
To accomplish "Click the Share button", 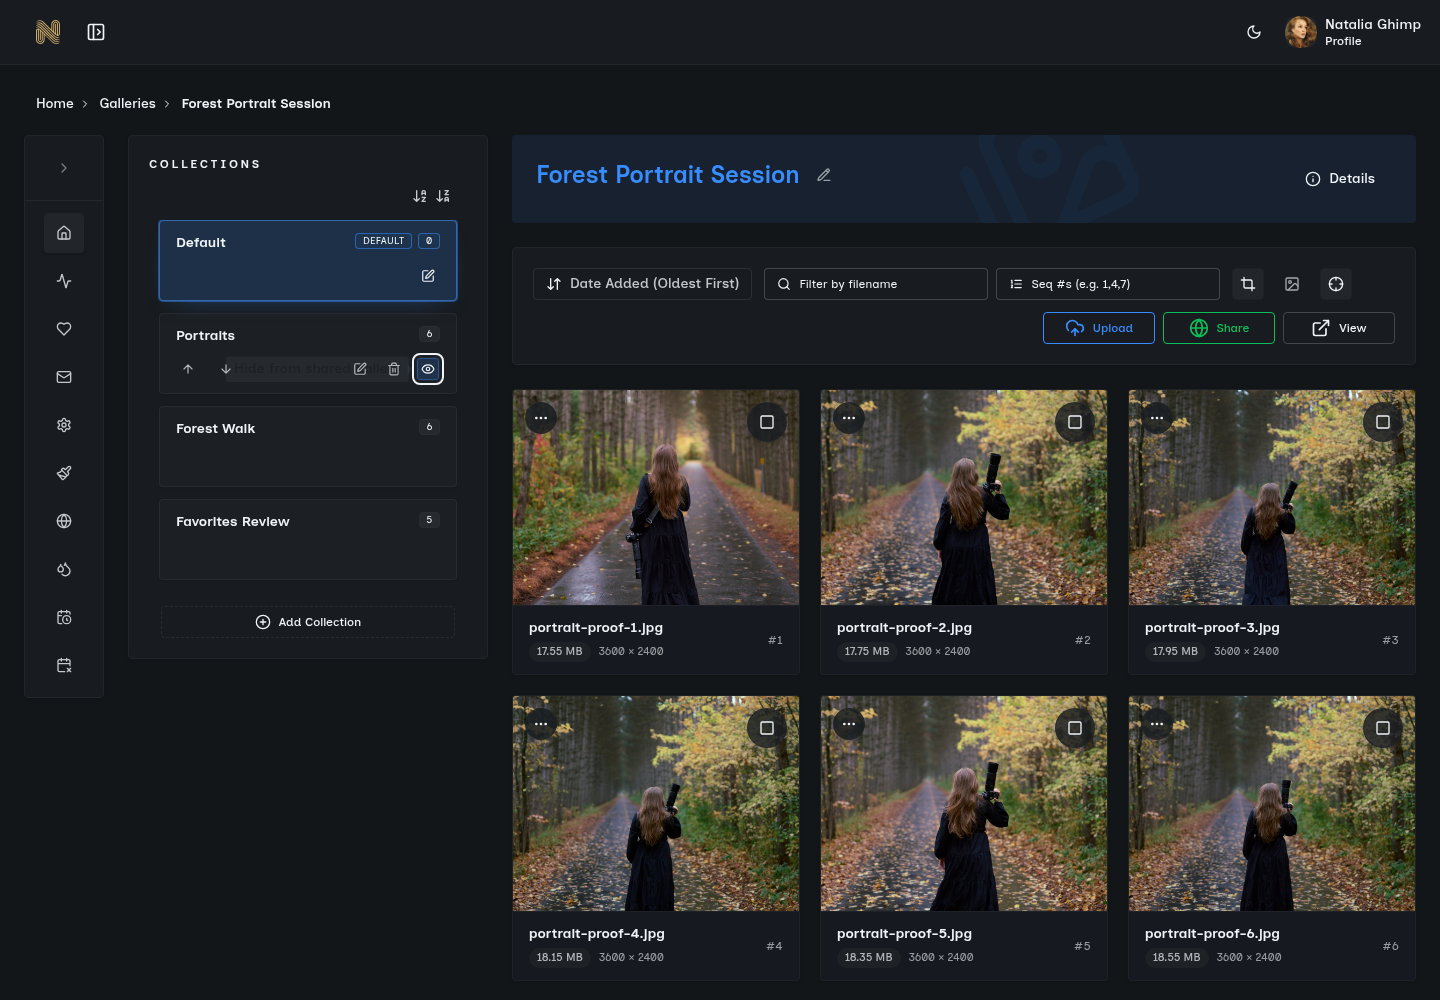I will (1219, 328).
